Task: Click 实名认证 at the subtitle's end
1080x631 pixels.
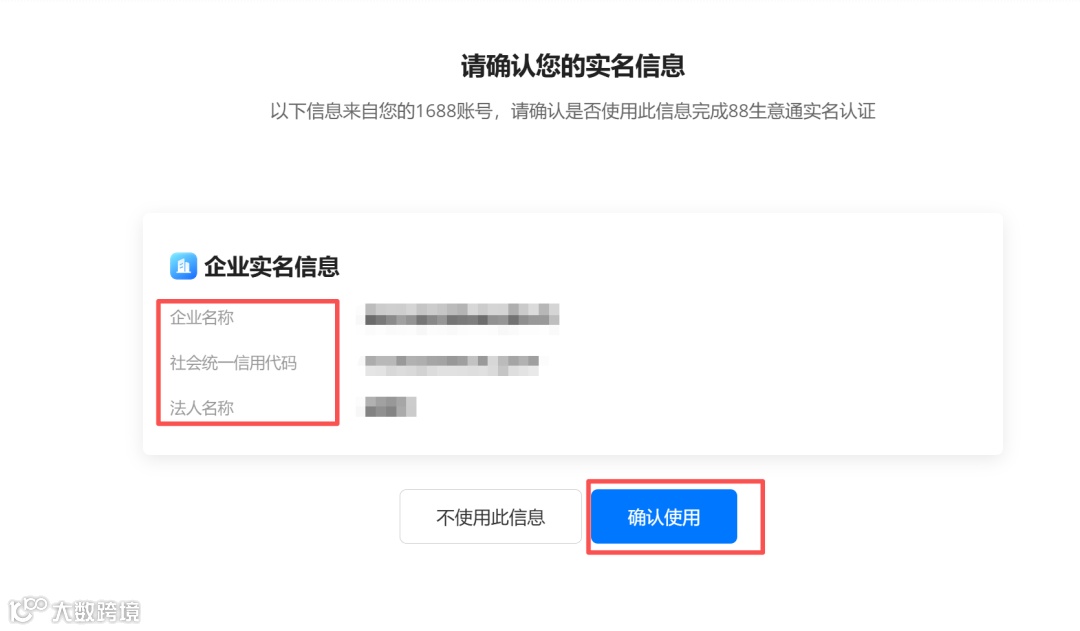Action: 840,111
